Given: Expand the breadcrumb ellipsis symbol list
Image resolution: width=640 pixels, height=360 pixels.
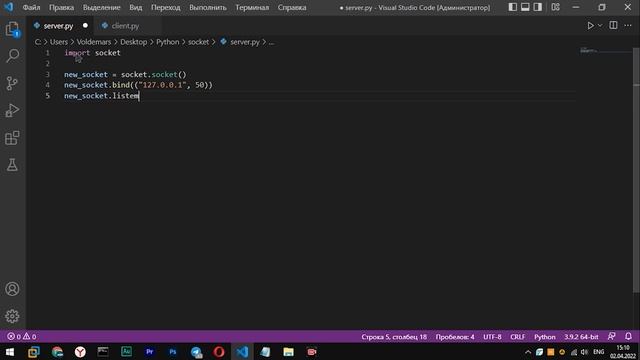Looking at the screenshot, I should pyautogui.click(x=271, y=42).
